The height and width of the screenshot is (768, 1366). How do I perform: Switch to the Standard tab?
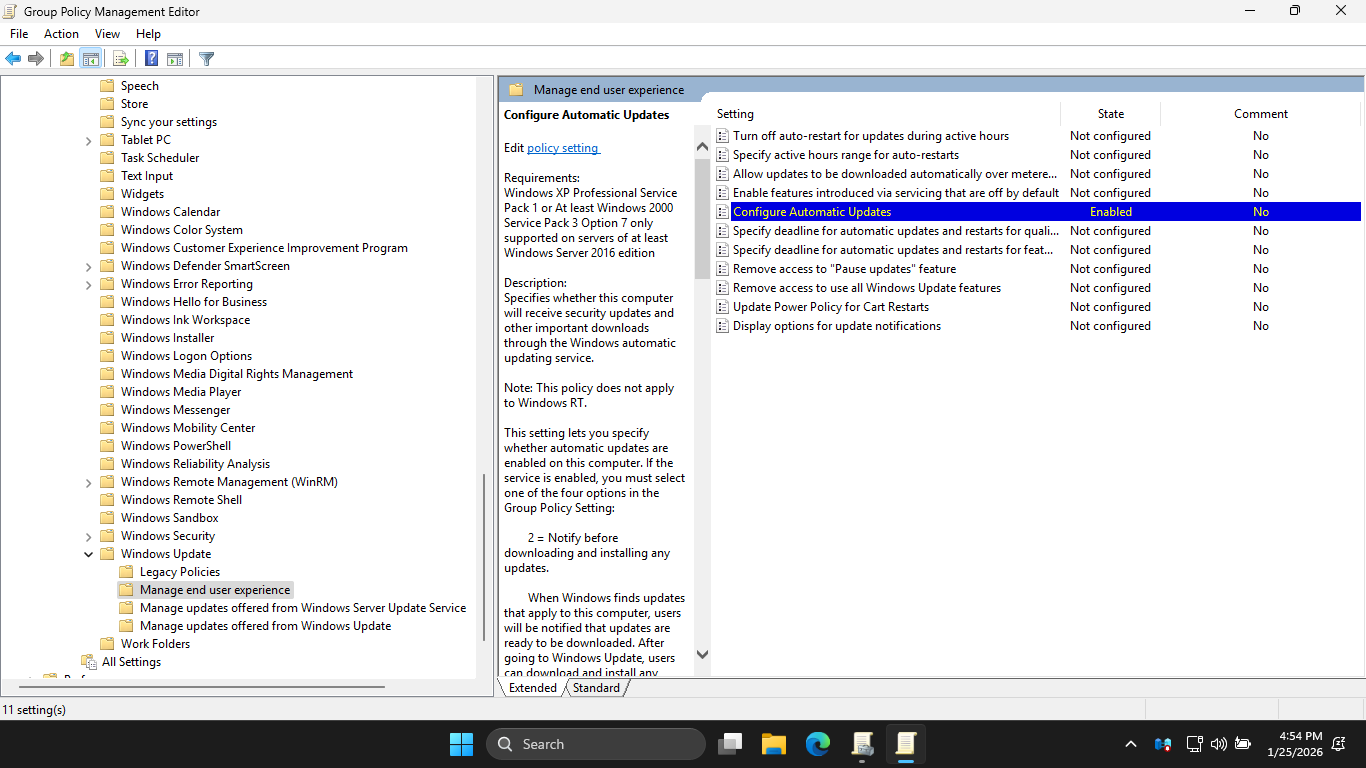(596, 688)
